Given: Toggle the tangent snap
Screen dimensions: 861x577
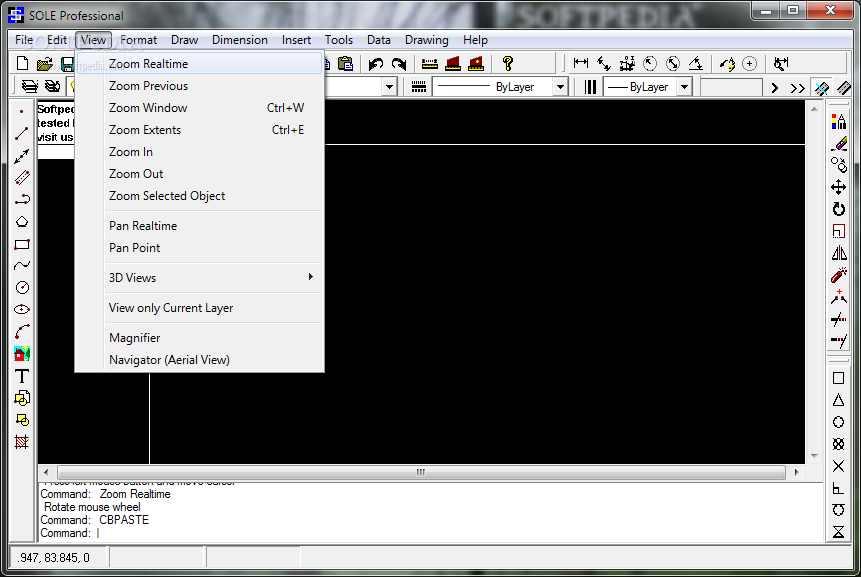Looking at the screenshot, I should click(838, 510).
